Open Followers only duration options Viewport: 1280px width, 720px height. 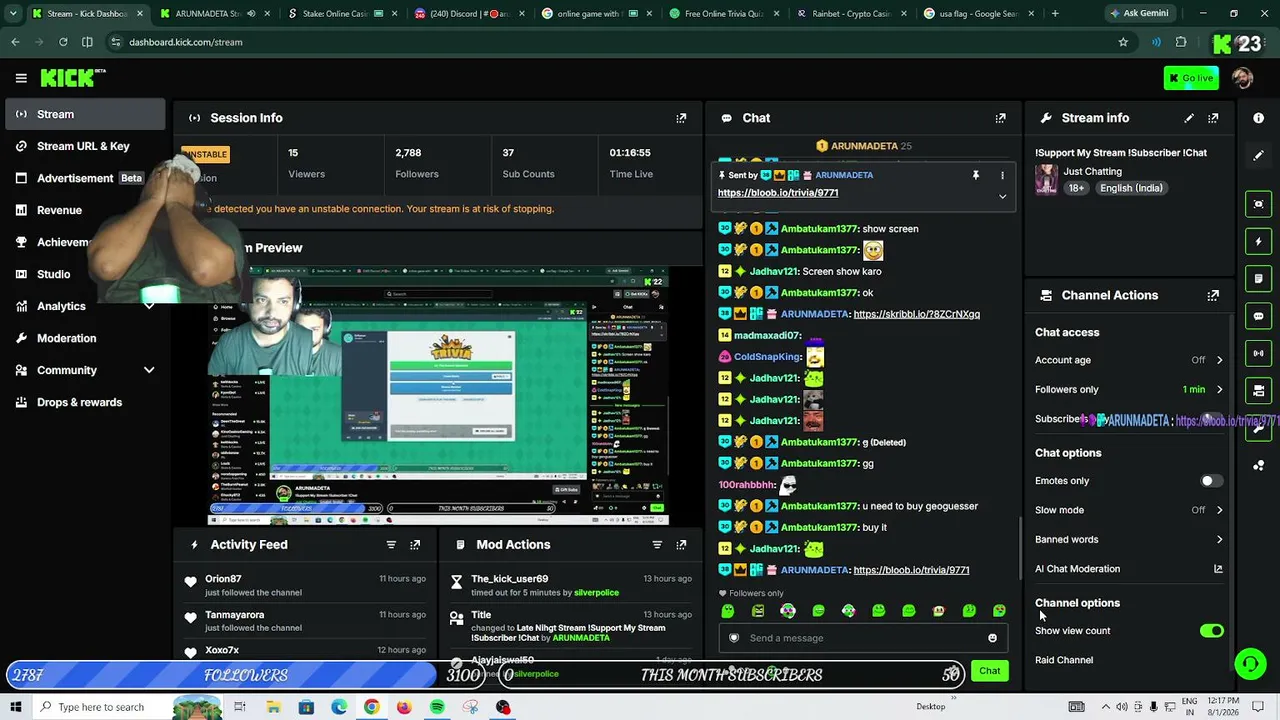coord(1129,389)
